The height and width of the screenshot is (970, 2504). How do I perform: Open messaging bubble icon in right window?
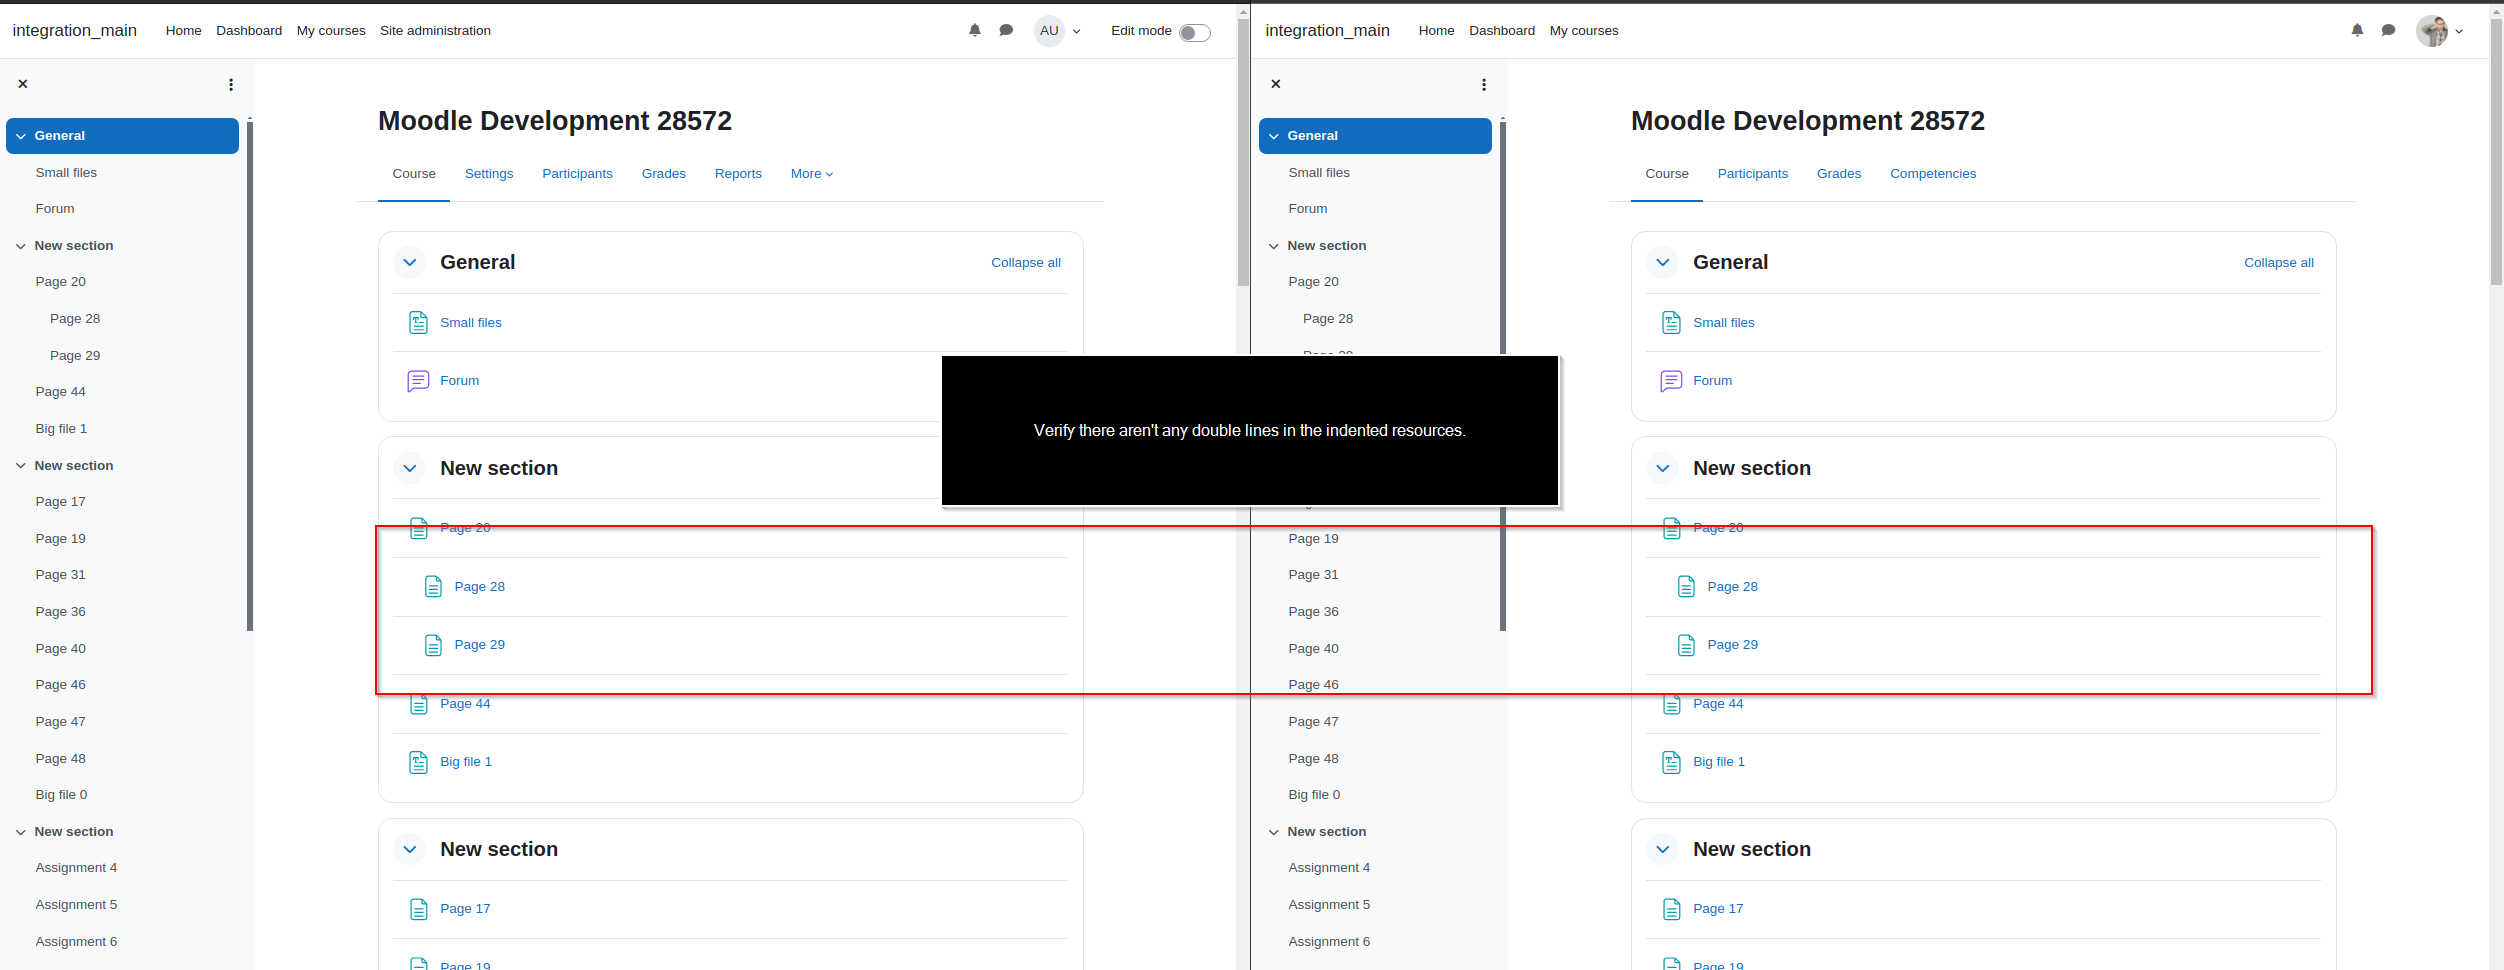pyautogui.click(x=2388, y=31)
